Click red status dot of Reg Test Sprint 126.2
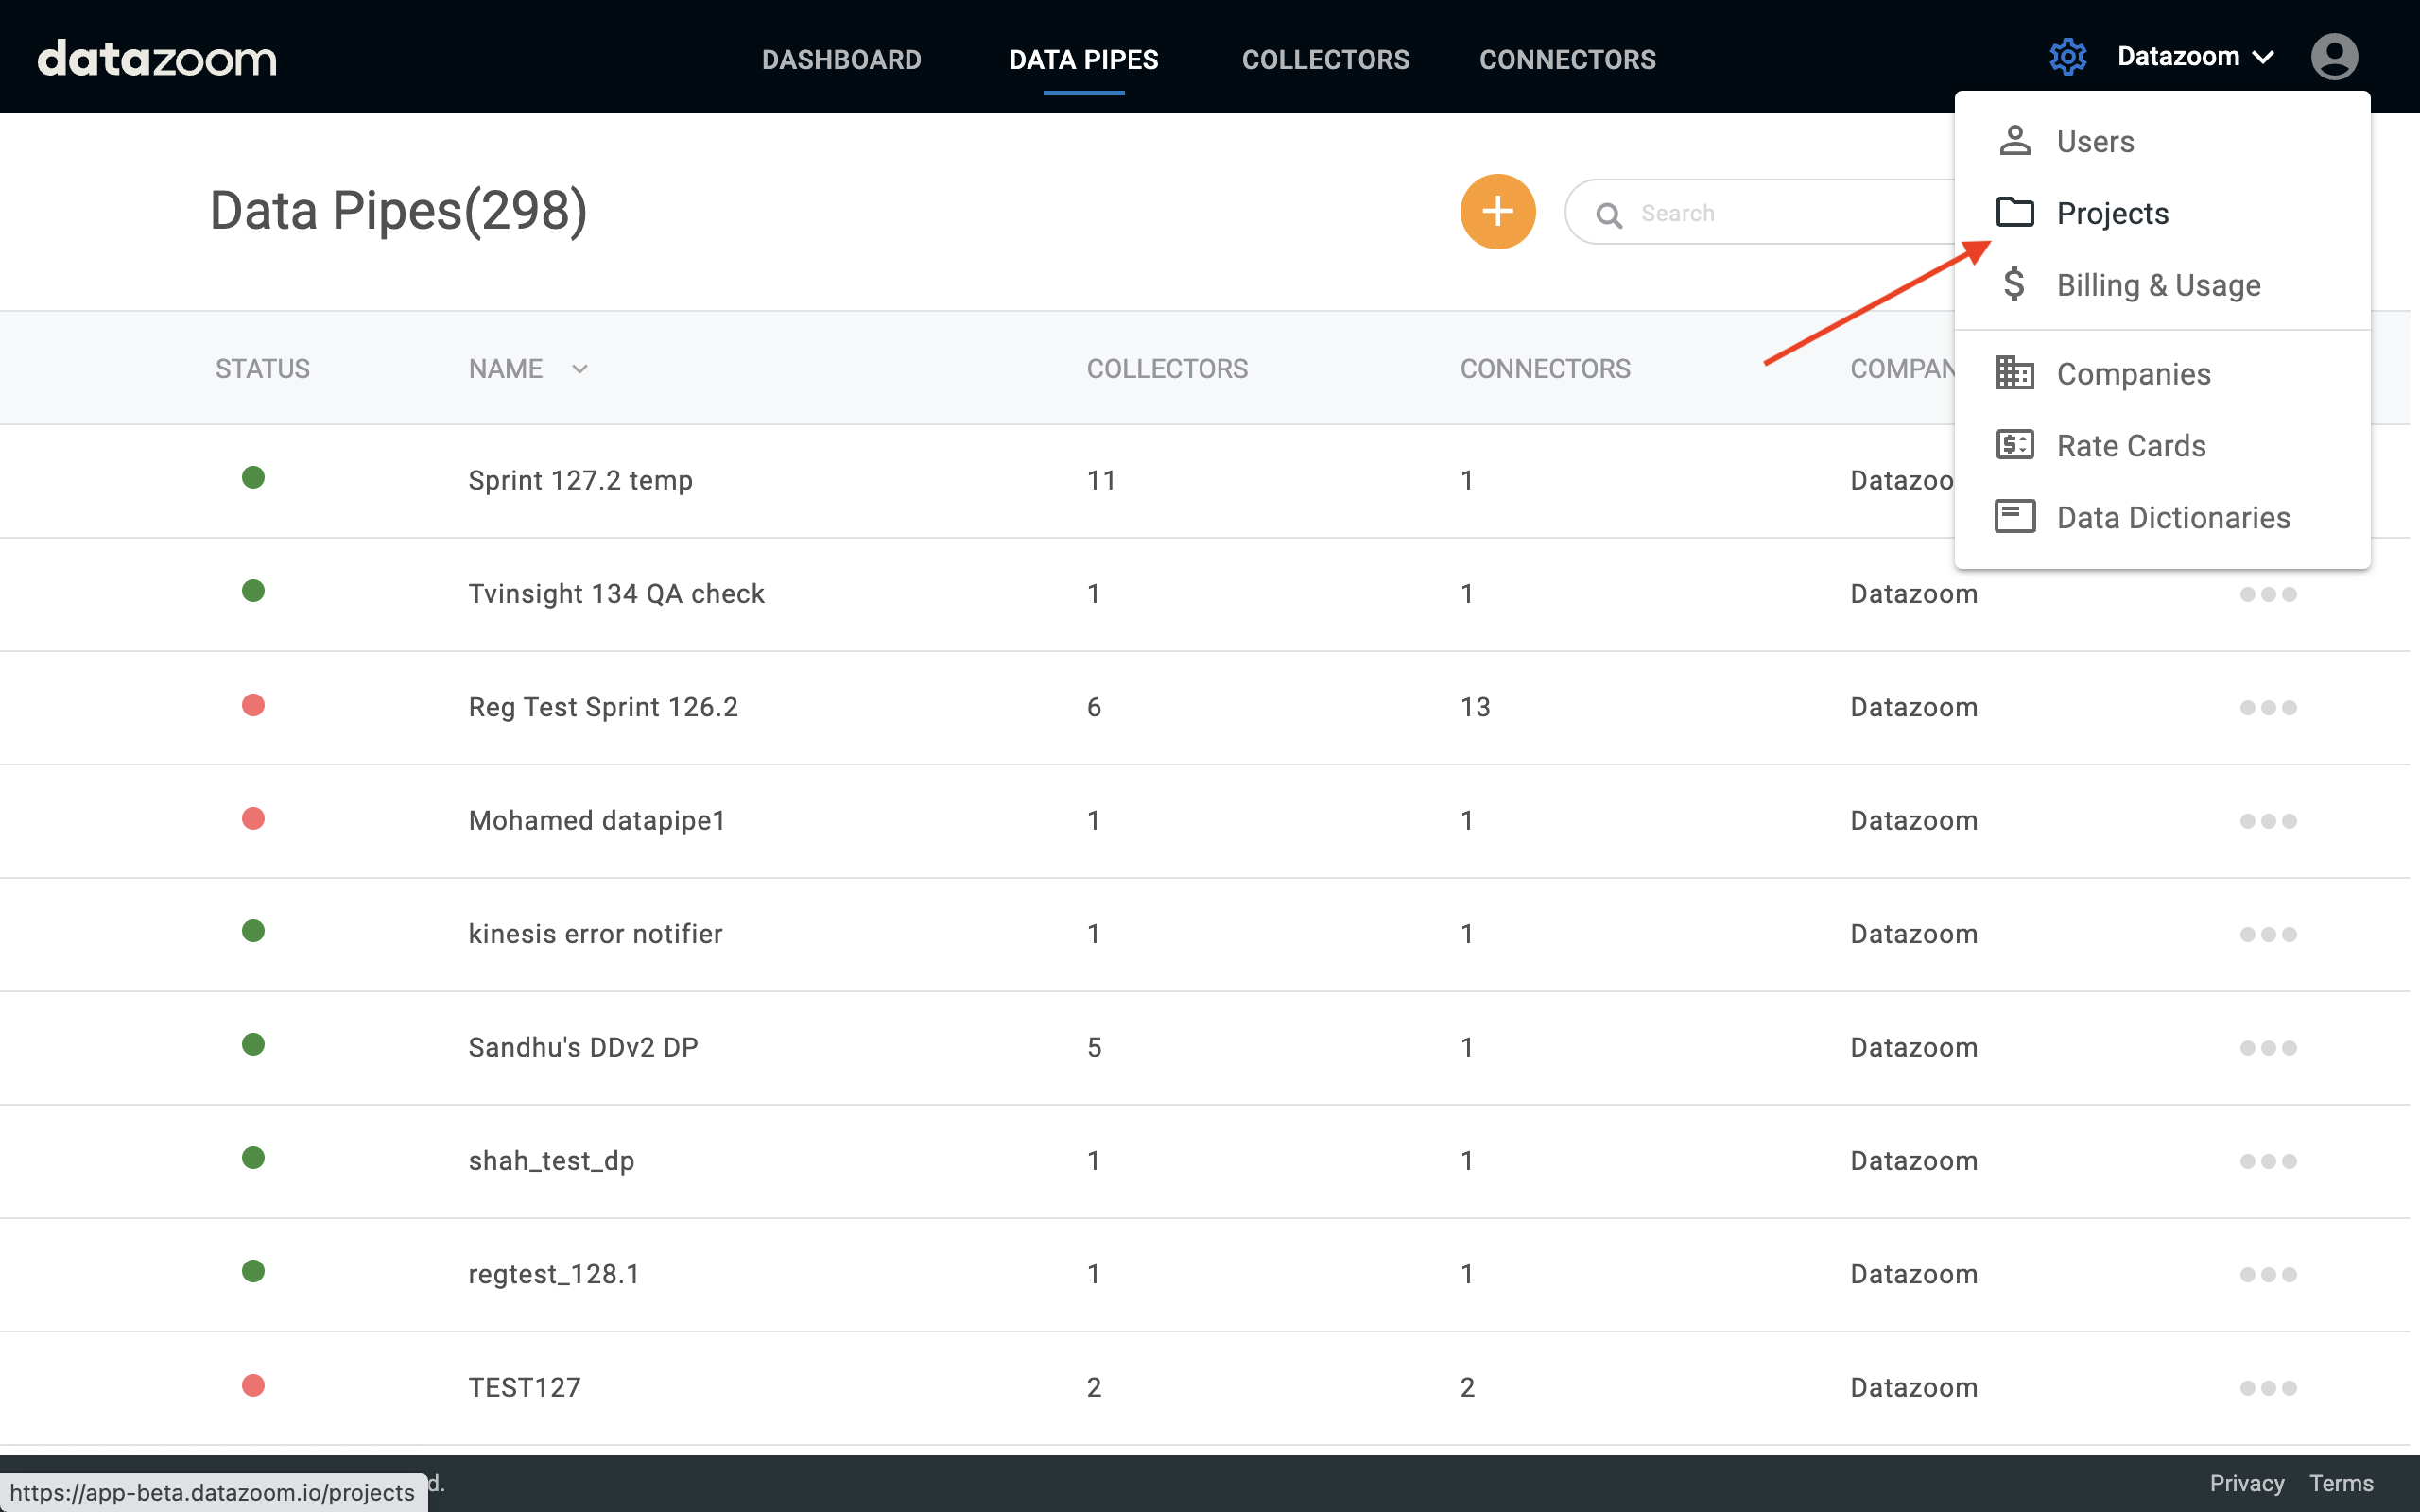This screenshot has width=2420, height=1512. click(253, 705)
